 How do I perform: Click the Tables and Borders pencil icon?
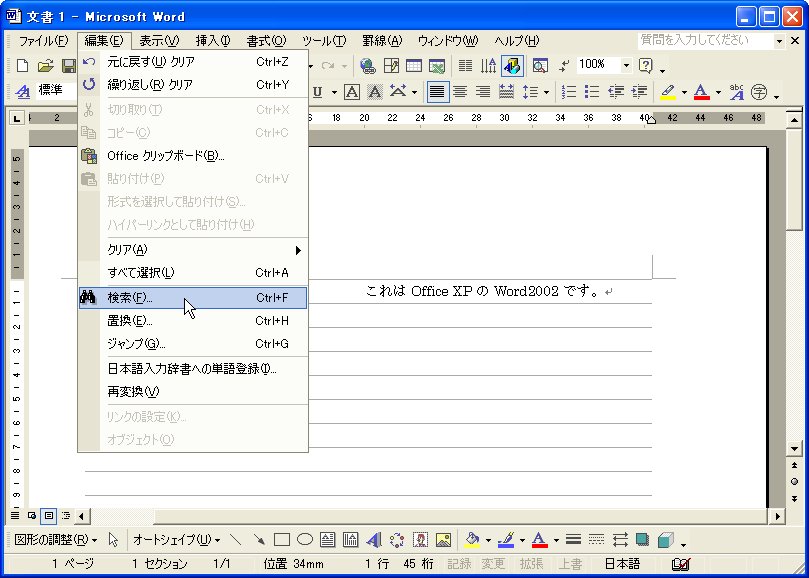point(391,66)
